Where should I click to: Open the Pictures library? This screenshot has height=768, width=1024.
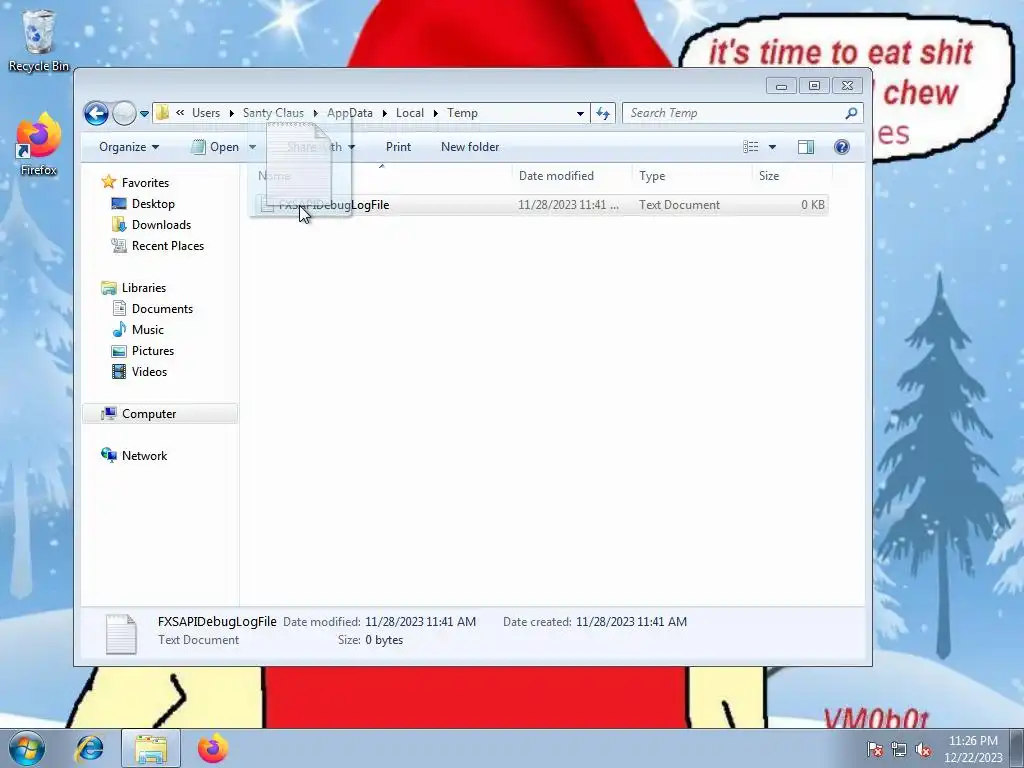[153, 351]
